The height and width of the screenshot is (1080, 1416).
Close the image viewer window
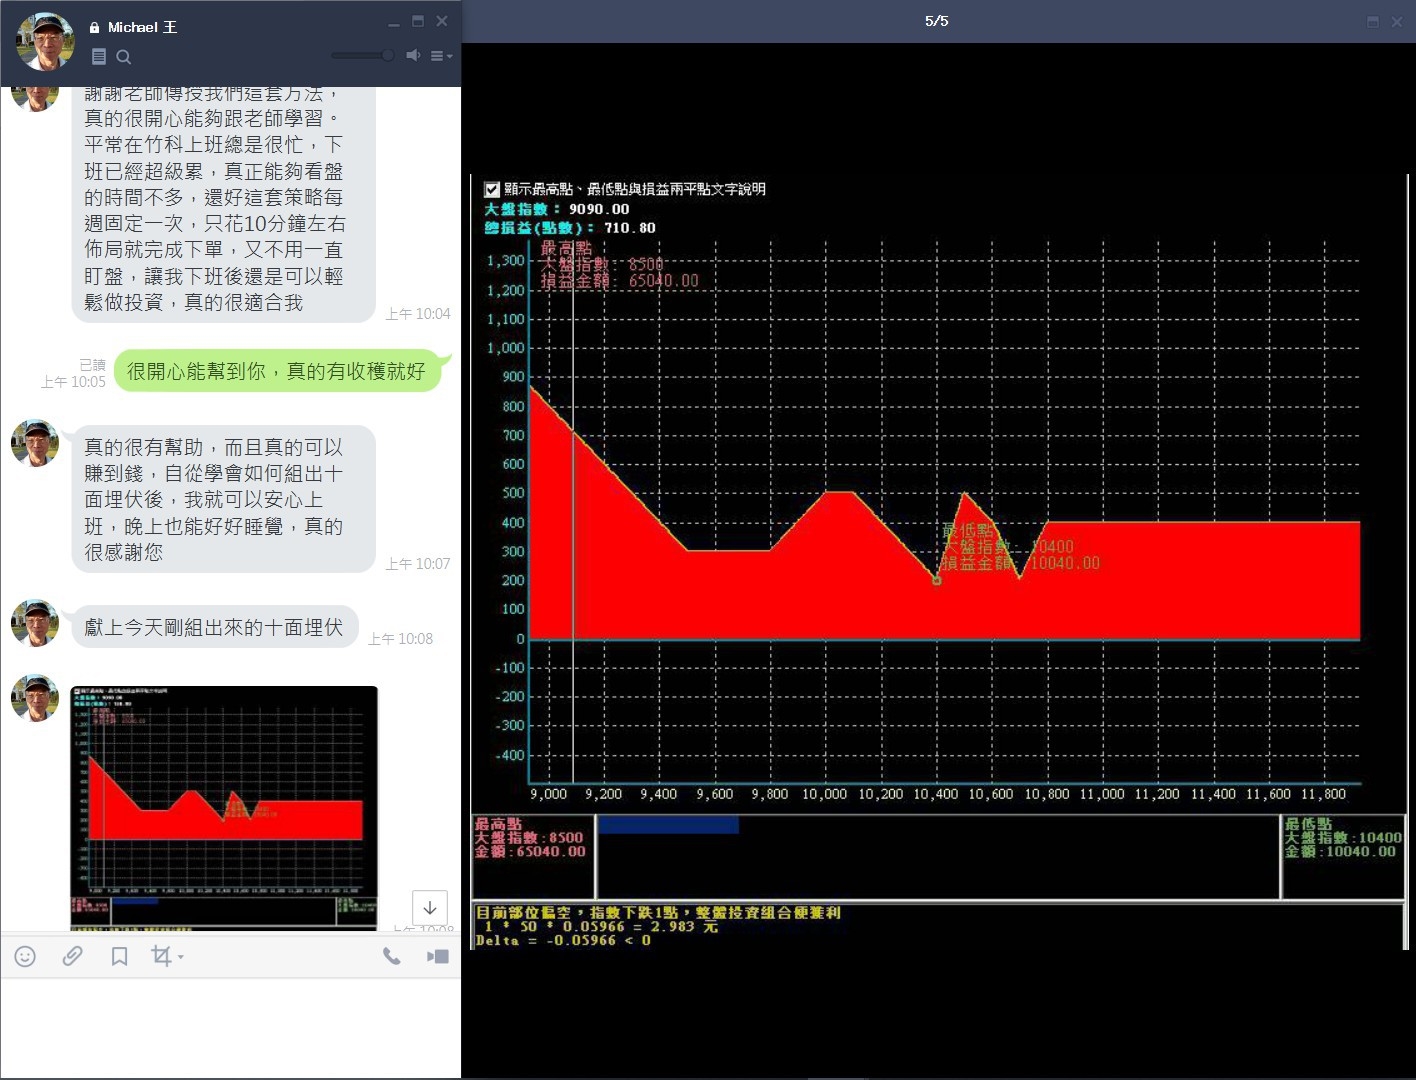(x=1397, y=21)
